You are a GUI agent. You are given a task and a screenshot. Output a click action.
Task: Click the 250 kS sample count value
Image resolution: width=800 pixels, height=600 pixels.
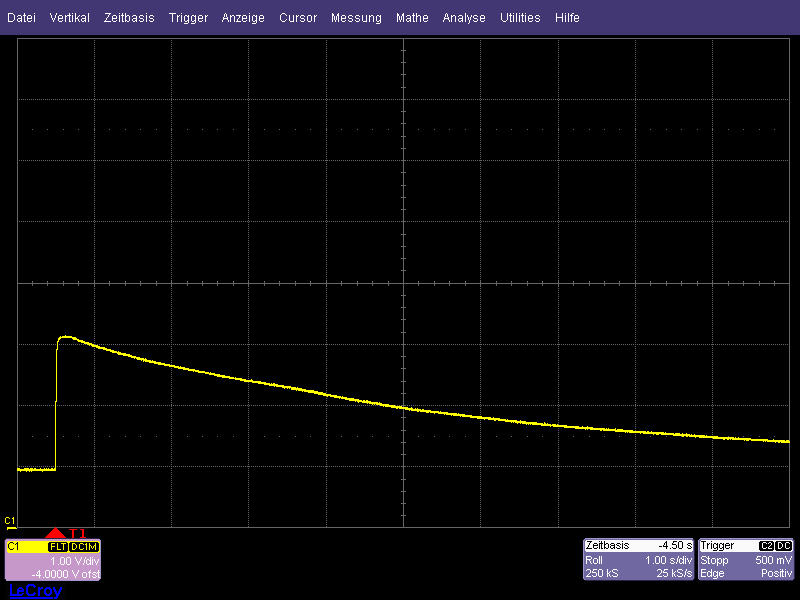coord(602,573)
